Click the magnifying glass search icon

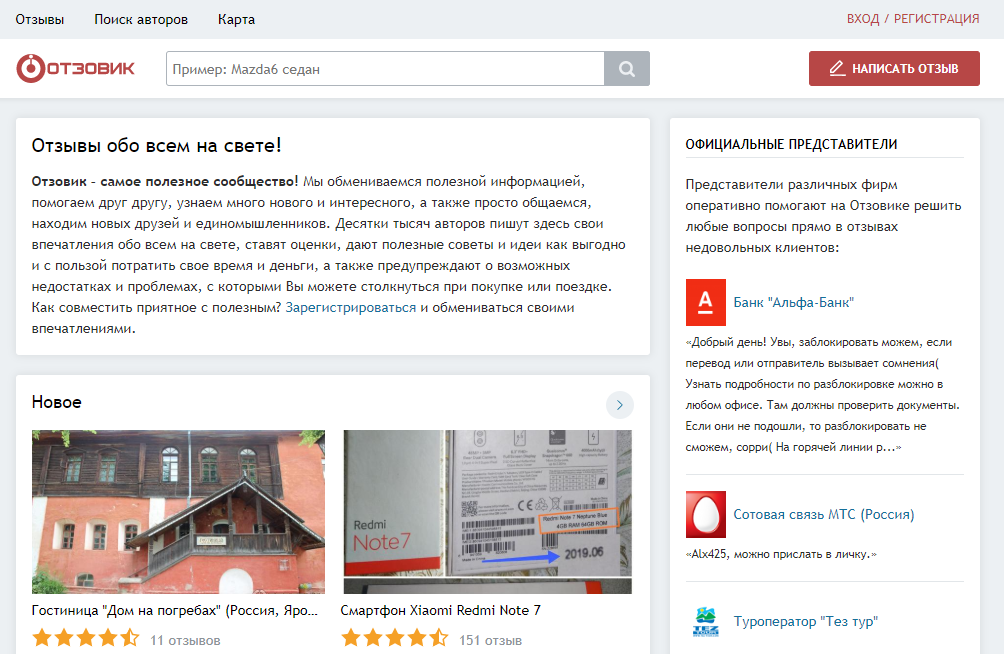(x=626, y=68)
